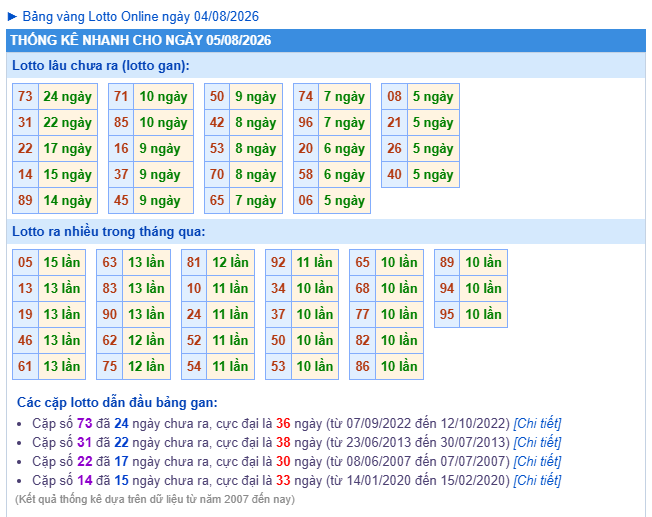
Task: Select lotto gan number 08
Action: pyautogui.click(x=394, y=96)
